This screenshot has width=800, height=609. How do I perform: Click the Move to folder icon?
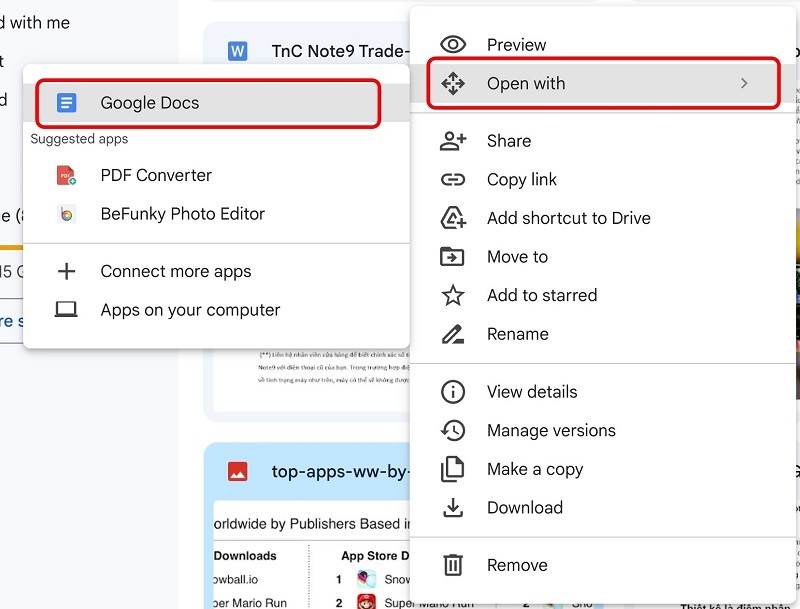point(453,257)
